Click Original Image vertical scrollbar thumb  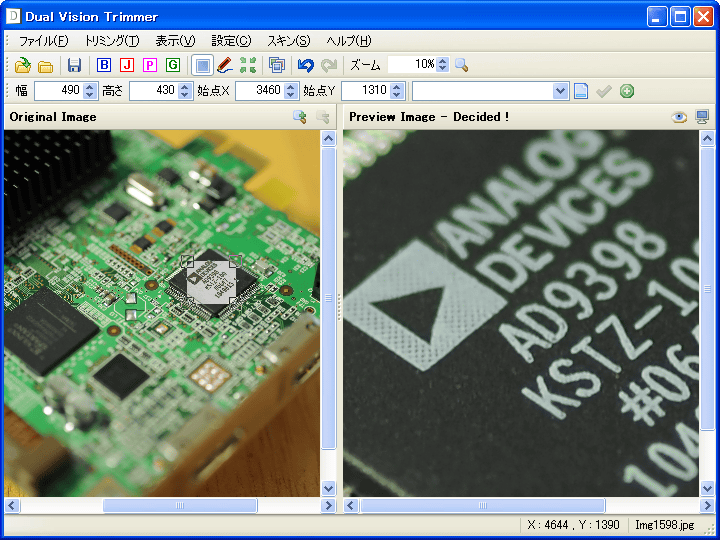pos(328,298)
